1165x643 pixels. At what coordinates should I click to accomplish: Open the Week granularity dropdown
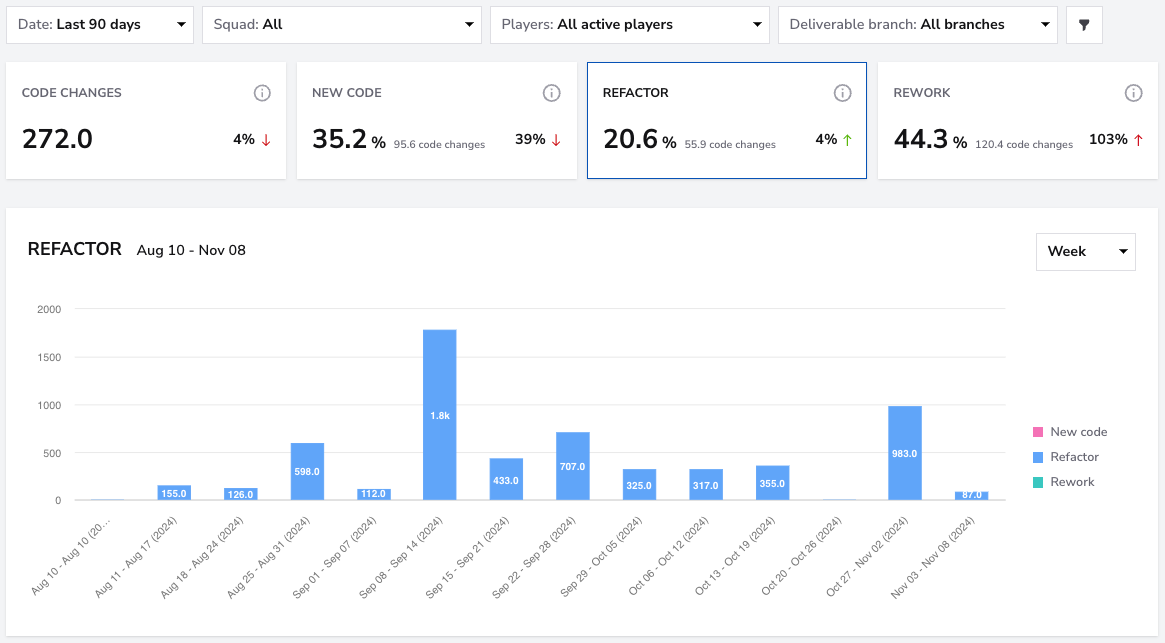1086,252
